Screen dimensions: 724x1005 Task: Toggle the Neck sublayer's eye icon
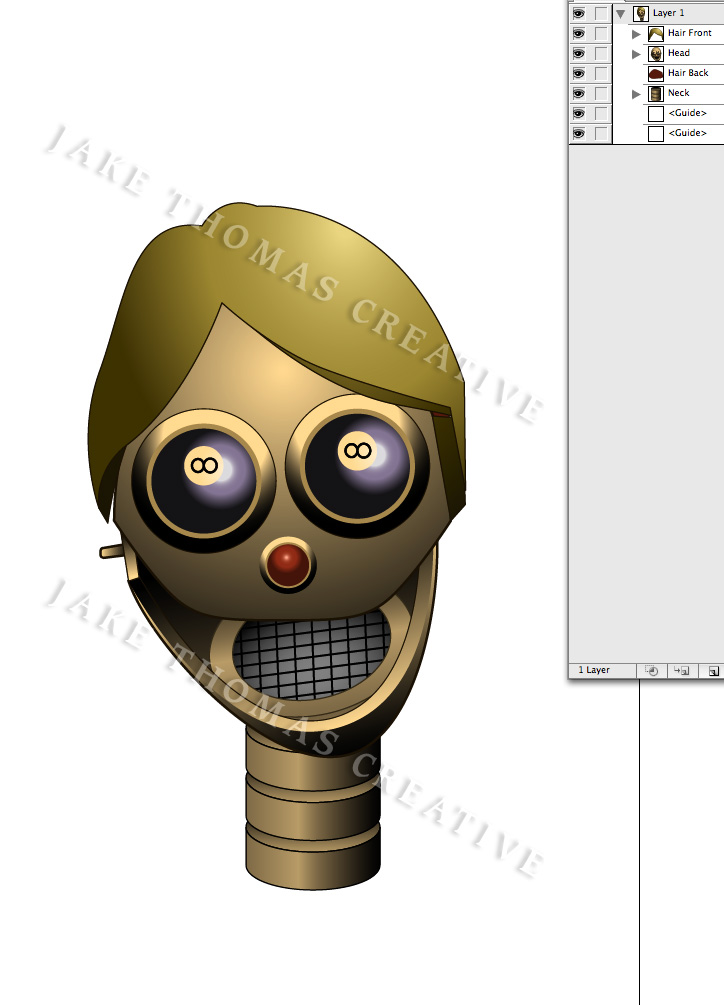579,94
